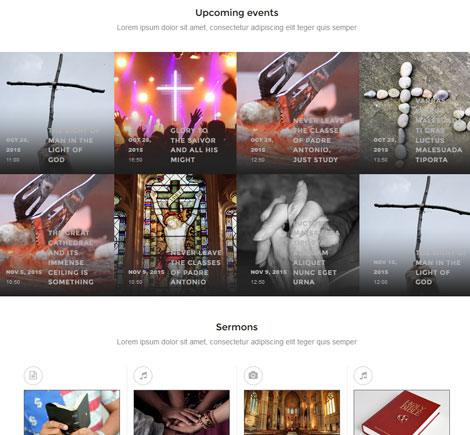Click the 'Upcoming events' heading

237,13
